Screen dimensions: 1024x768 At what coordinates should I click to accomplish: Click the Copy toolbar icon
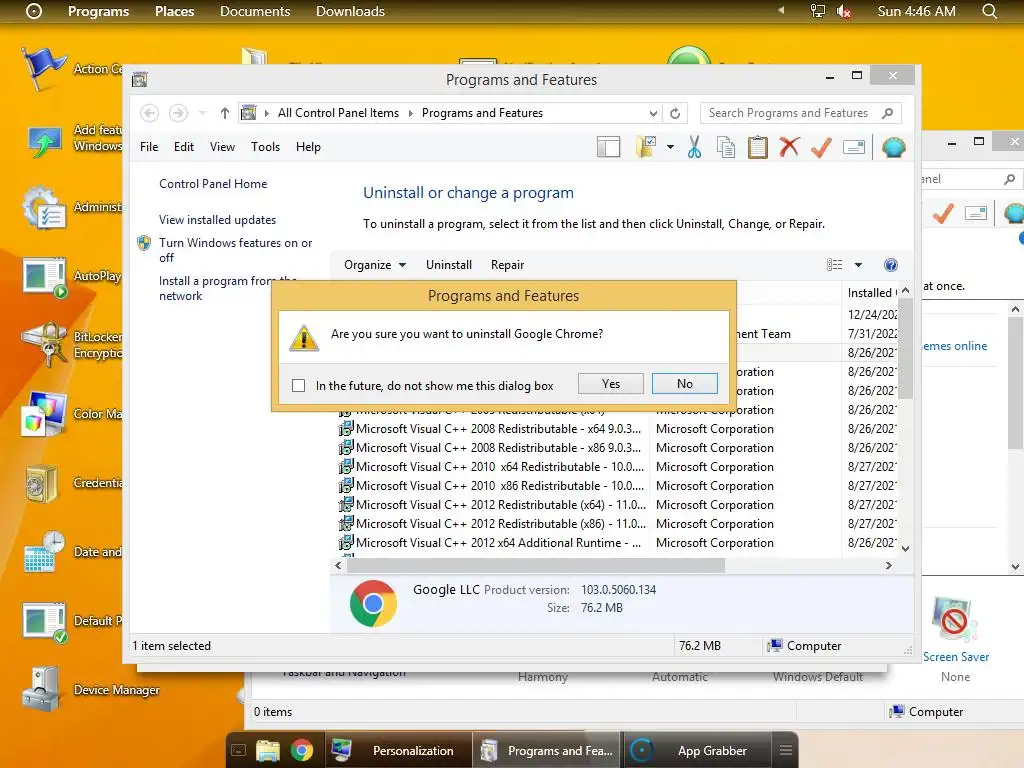tap(726, 147)
